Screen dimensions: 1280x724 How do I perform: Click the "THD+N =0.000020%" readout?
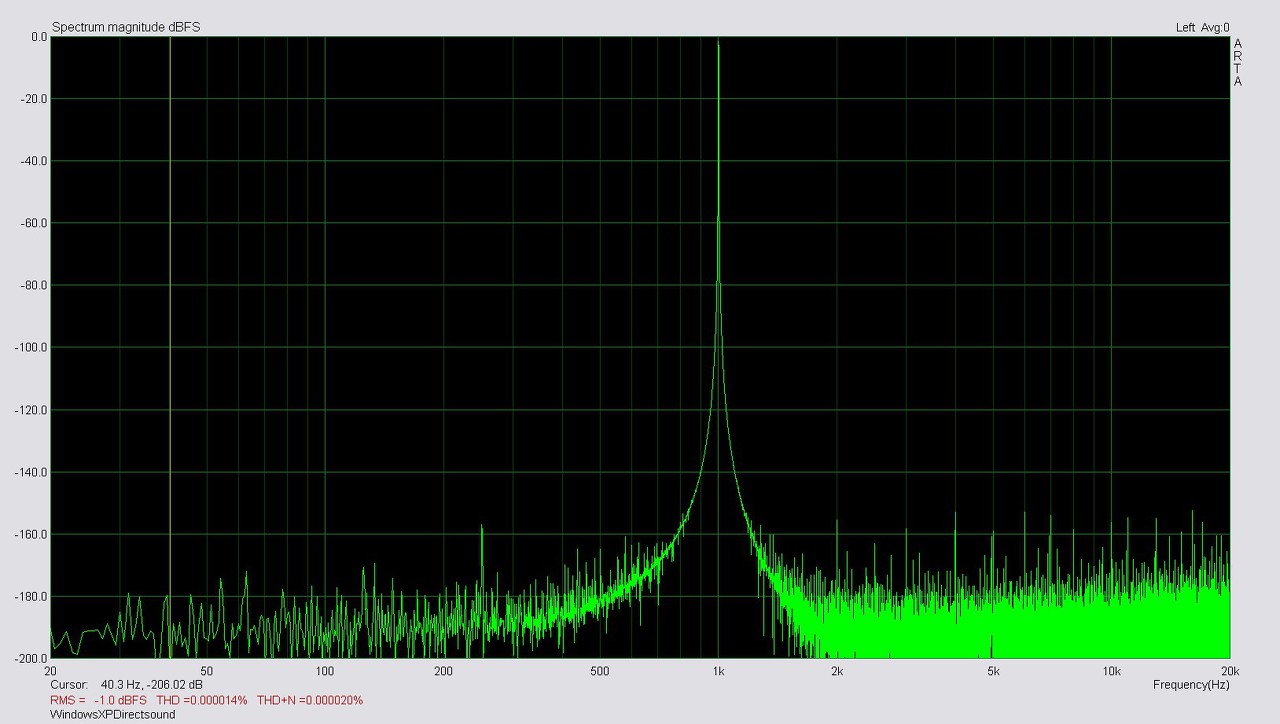coord(310,700)
